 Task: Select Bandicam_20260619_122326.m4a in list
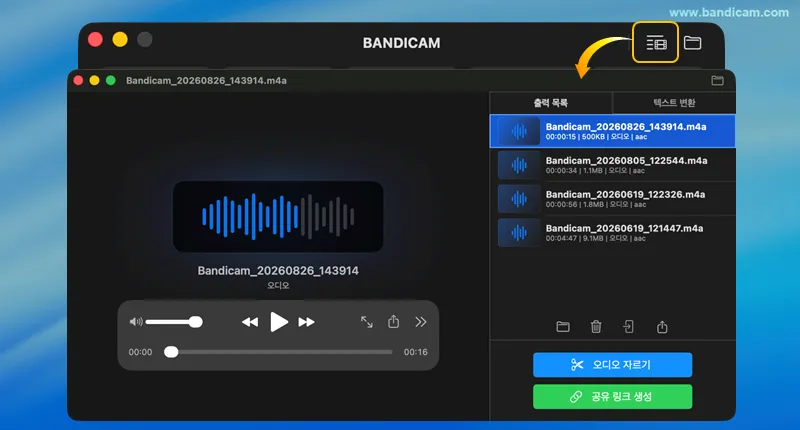point(612,198)
